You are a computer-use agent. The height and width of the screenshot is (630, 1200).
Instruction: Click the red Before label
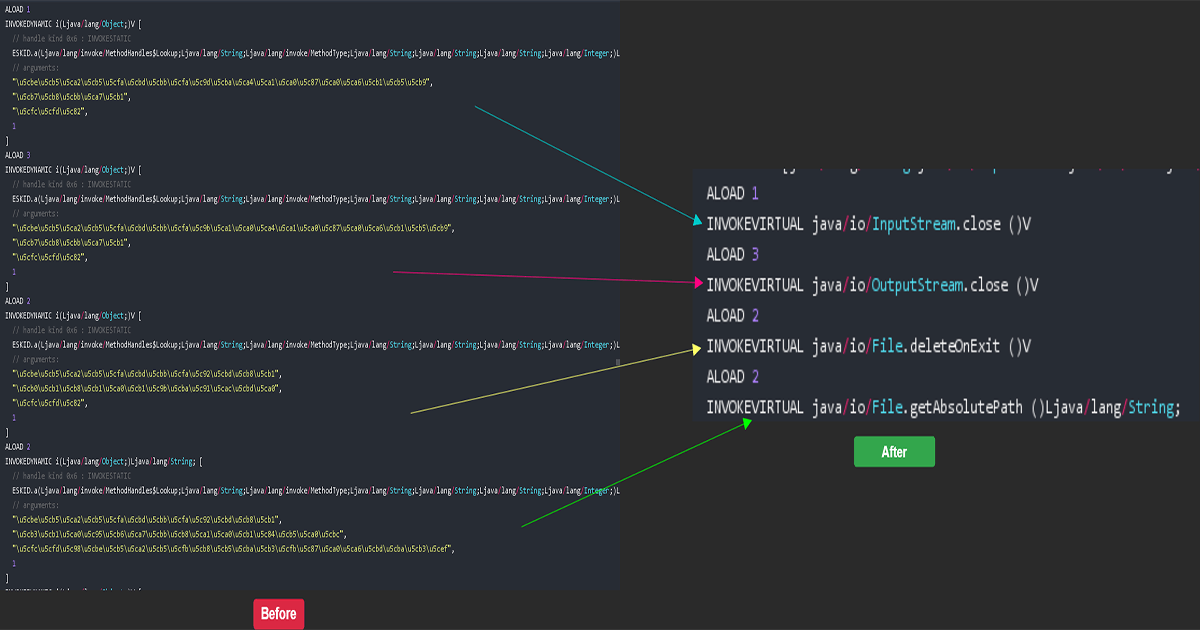pyautogui.click(x=278, y=613)
